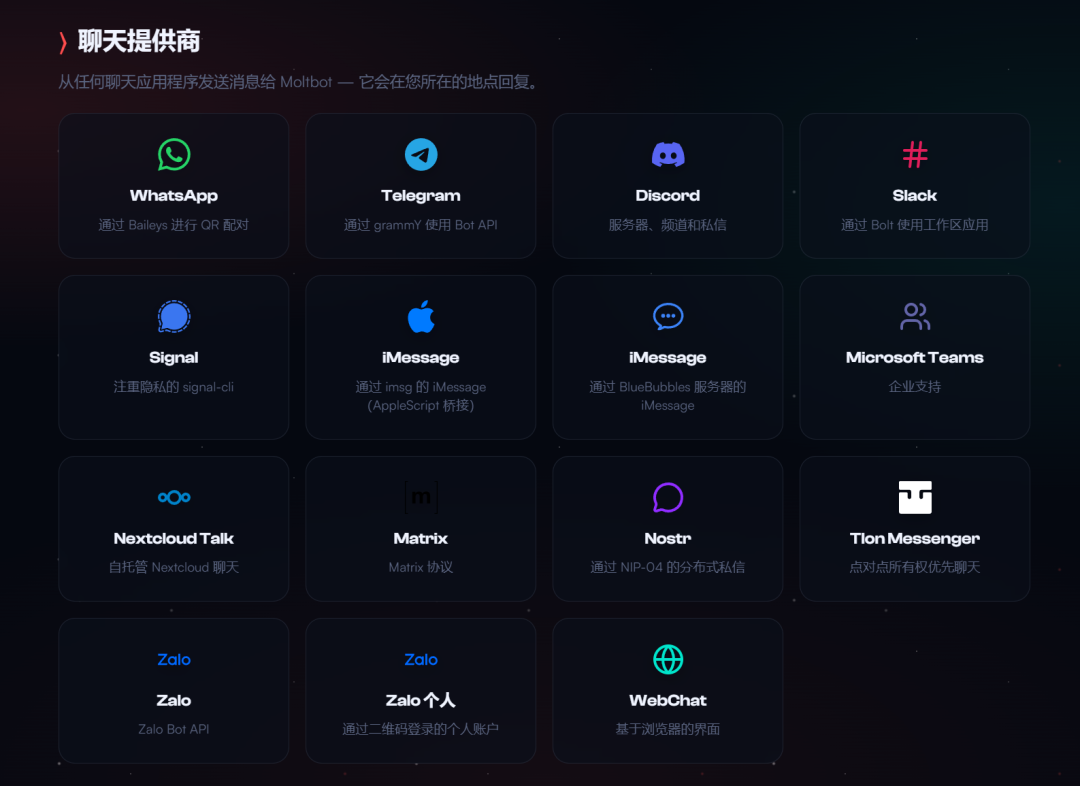Select the Zalo 个人 title
The width and height of the screenshot is (1080, 786).
421,701
